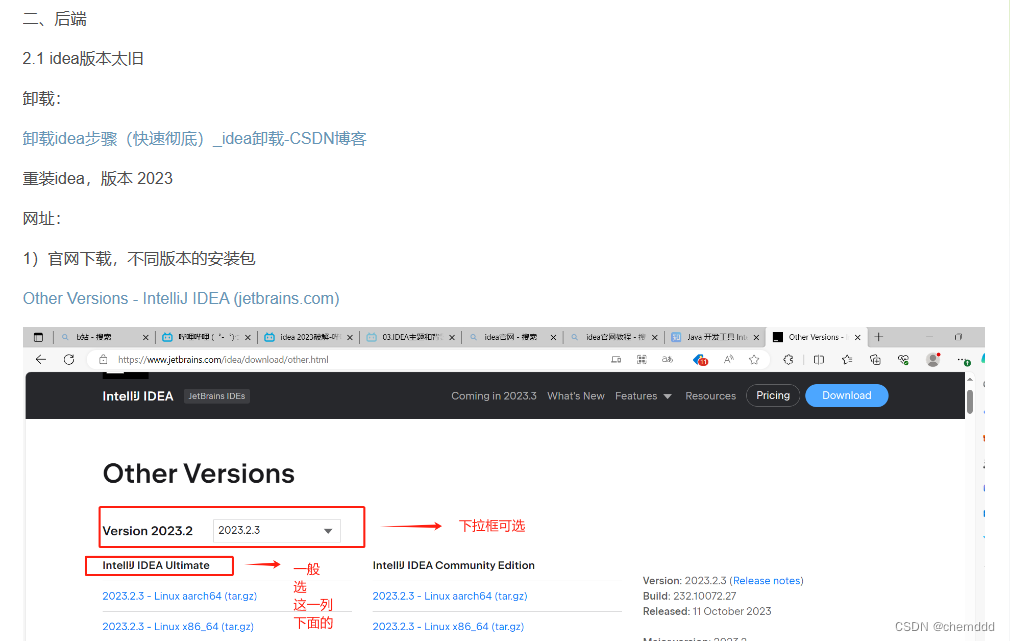Click the blue Download button
Viewport: 1010px width, 641px height.
coord(846,396)
